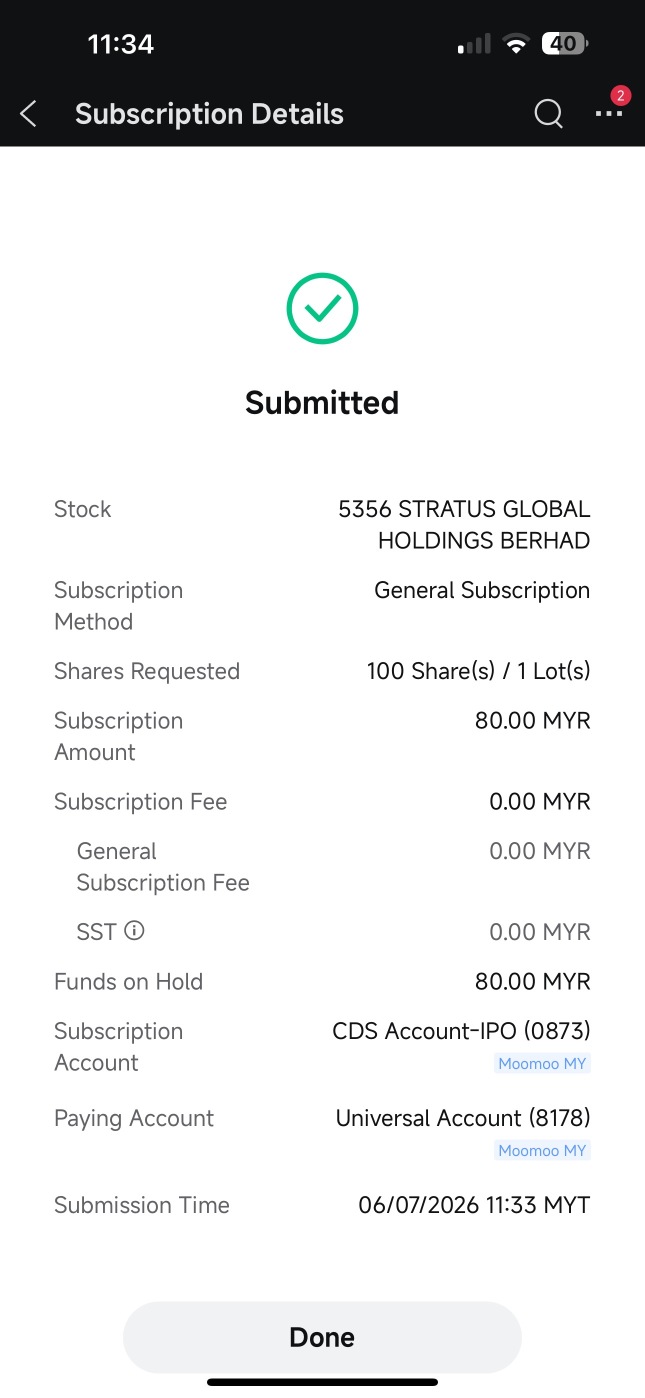Tap 5356 STRATUS GLOBAL HOLDINGS BERHAD stock name
Viewport: 645px width, 1398px height.
click(x=464, y=525)
